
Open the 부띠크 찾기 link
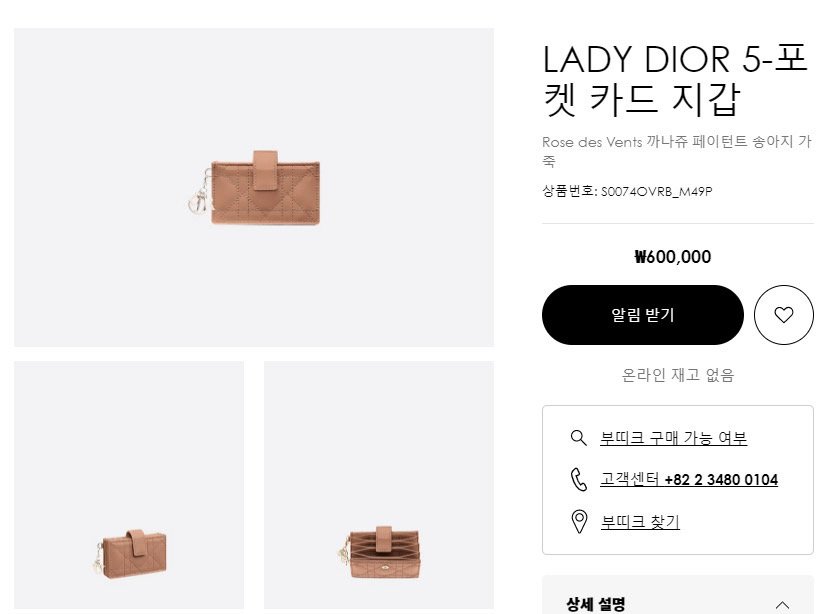[640, 522]
